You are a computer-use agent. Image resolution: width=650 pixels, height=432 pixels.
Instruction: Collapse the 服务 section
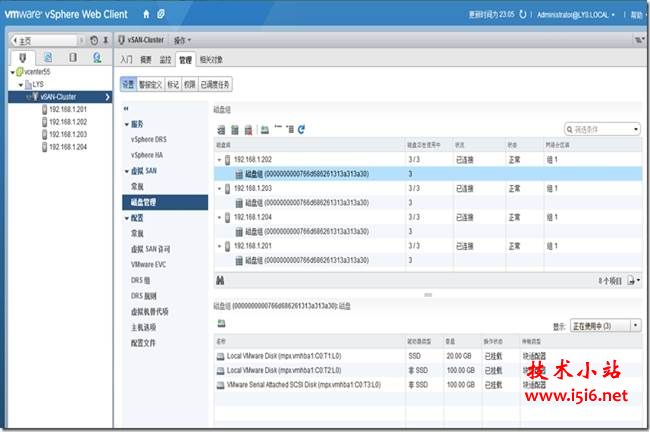127,124
